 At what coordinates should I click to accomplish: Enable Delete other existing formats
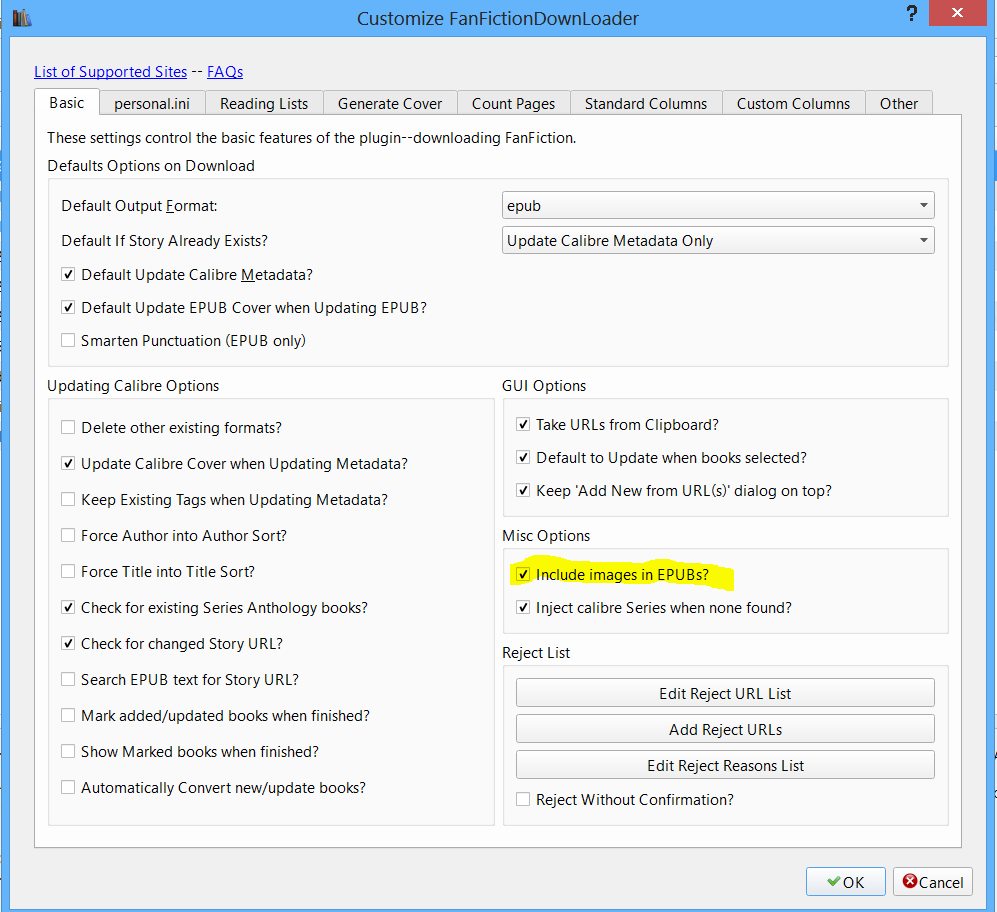68,427
